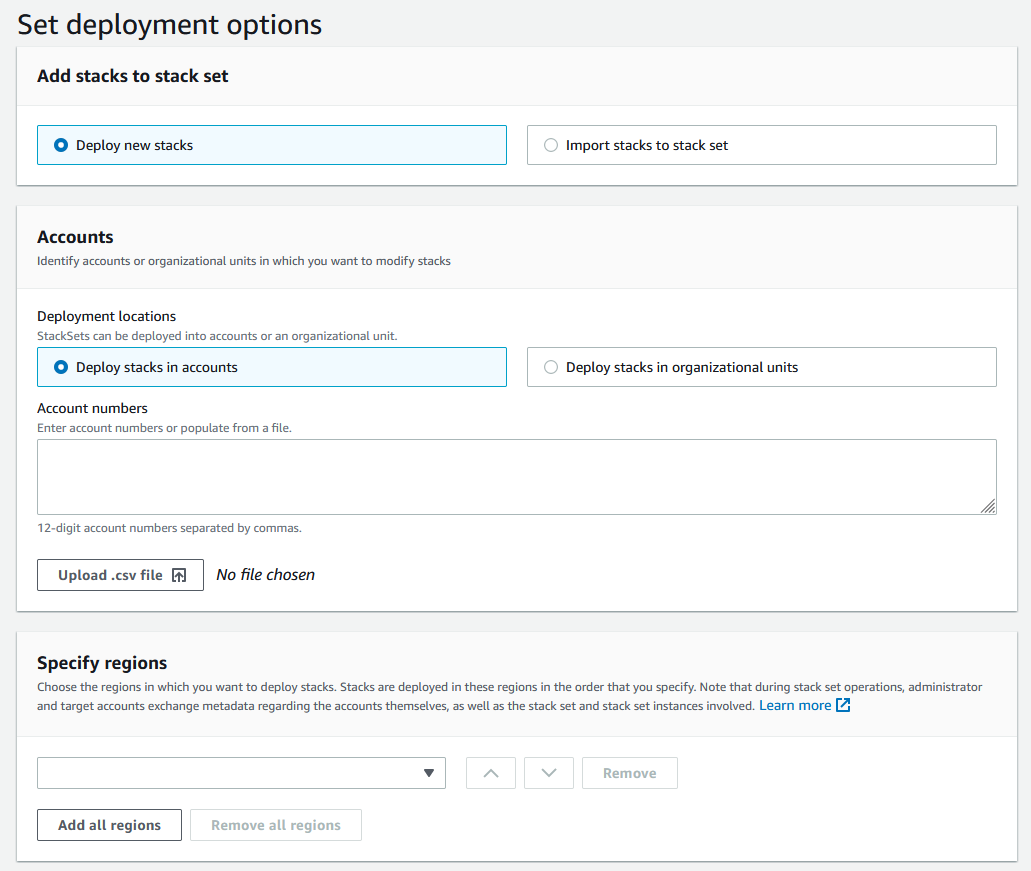Click the radio circle next to Import stacks
1031x871 pixels.
click(x=551, y=144)
